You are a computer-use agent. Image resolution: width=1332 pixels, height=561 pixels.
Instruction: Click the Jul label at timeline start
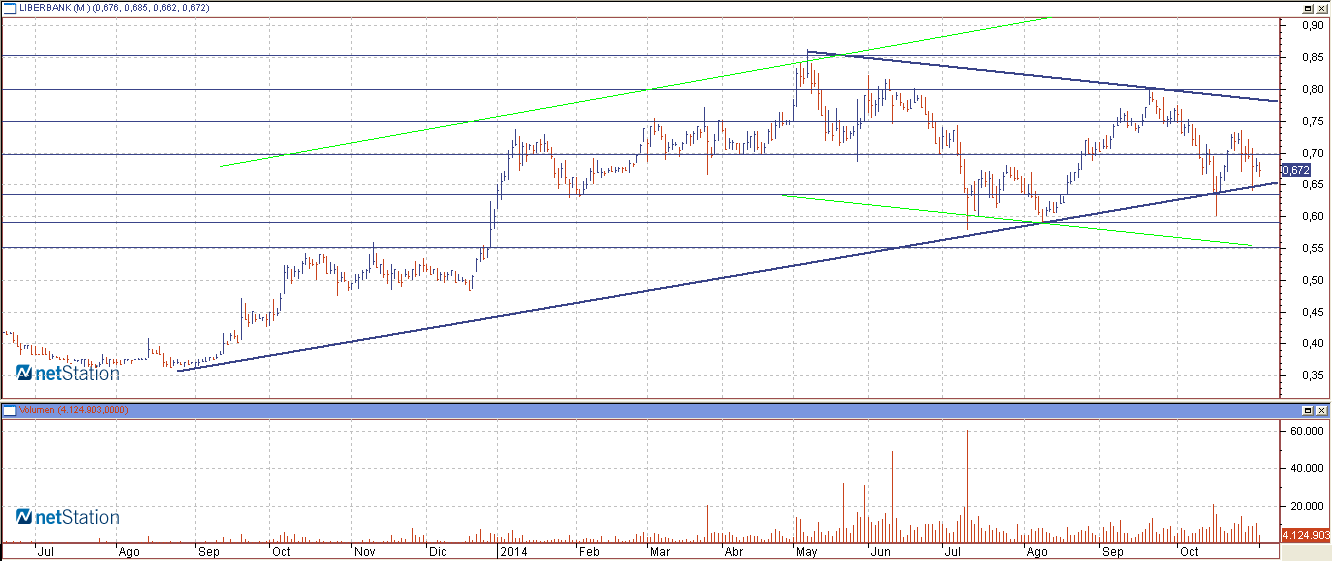click(x=45, y=551)
